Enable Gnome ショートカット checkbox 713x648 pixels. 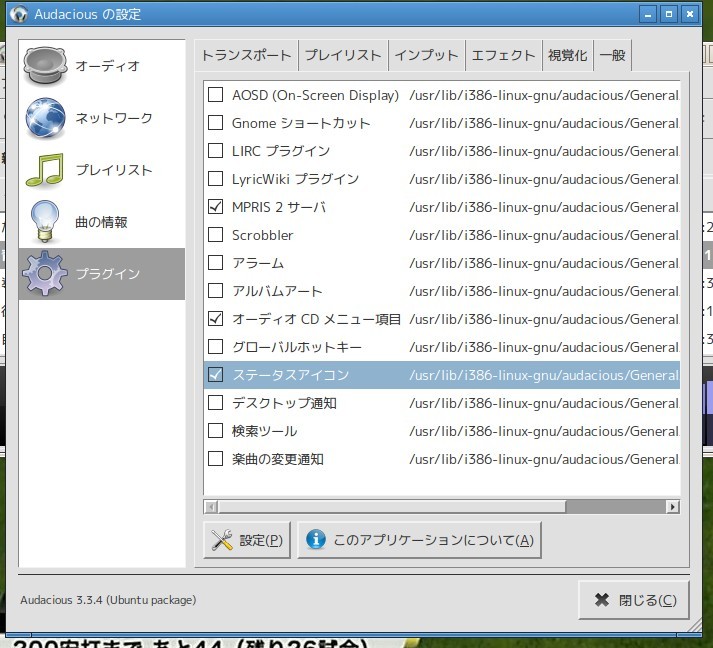(216, 123)
